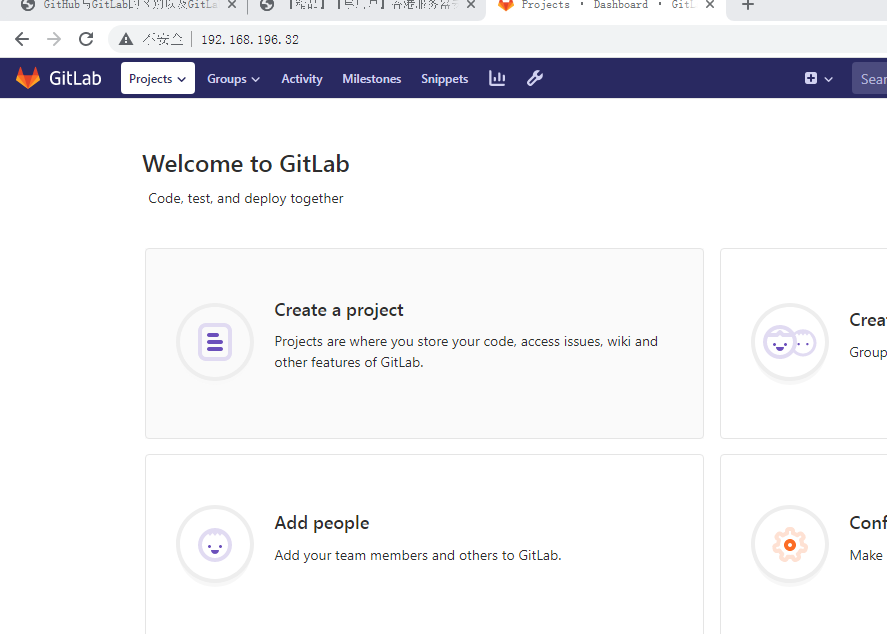Go back with the browser back arrow
The height and width of the screenshot is (634, 887).
coord(22,39)
